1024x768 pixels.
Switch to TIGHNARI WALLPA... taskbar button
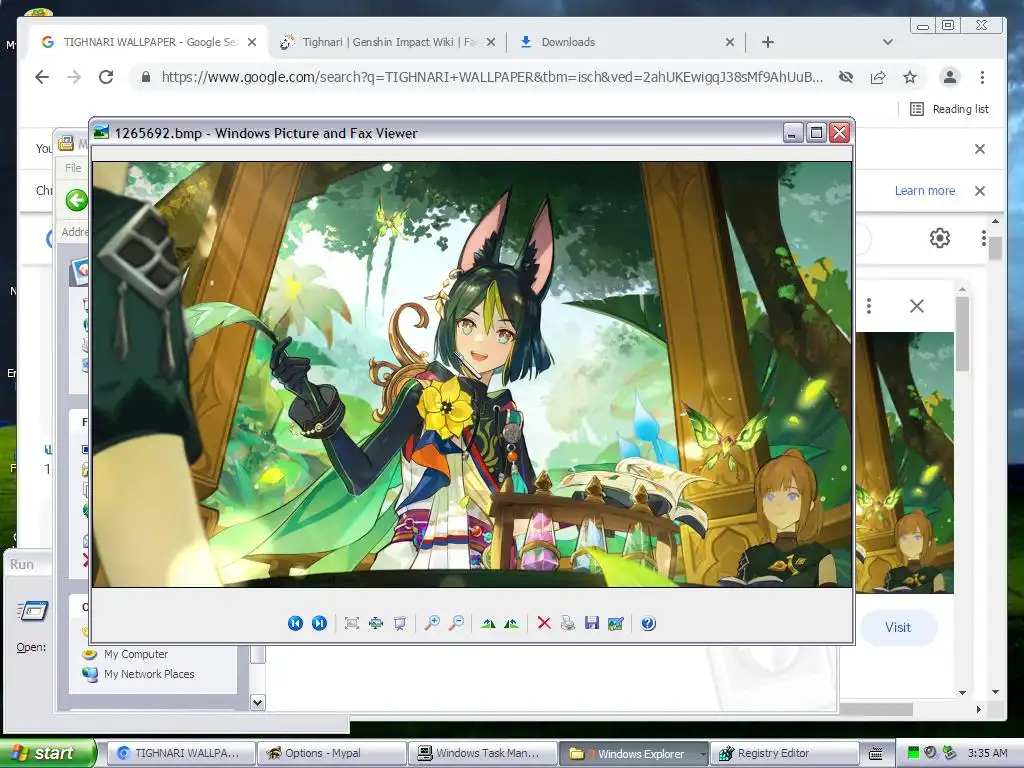click(x=180, y=753)
